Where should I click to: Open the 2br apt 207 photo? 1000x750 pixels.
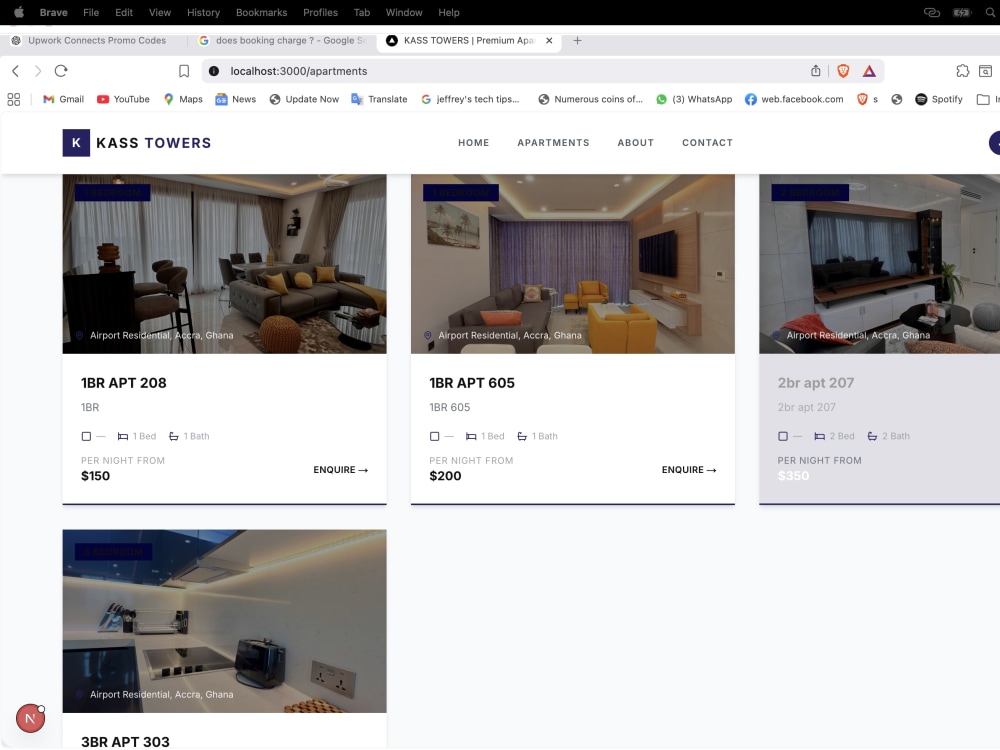879,264
